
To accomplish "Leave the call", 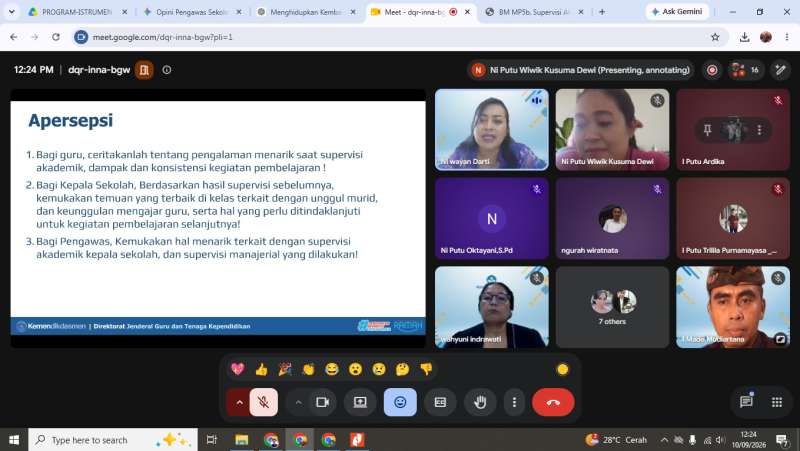I will tap(553, 402).
